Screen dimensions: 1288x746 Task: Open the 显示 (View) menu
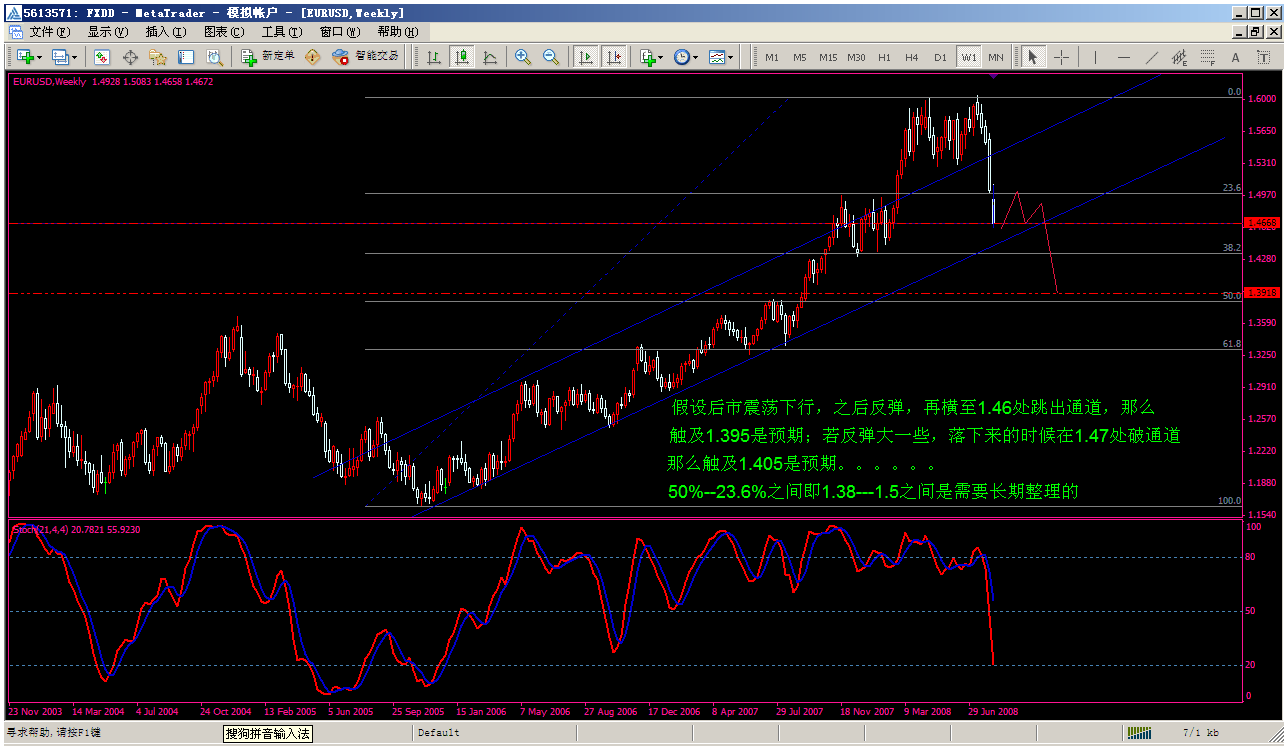click(x=108, y=32)
